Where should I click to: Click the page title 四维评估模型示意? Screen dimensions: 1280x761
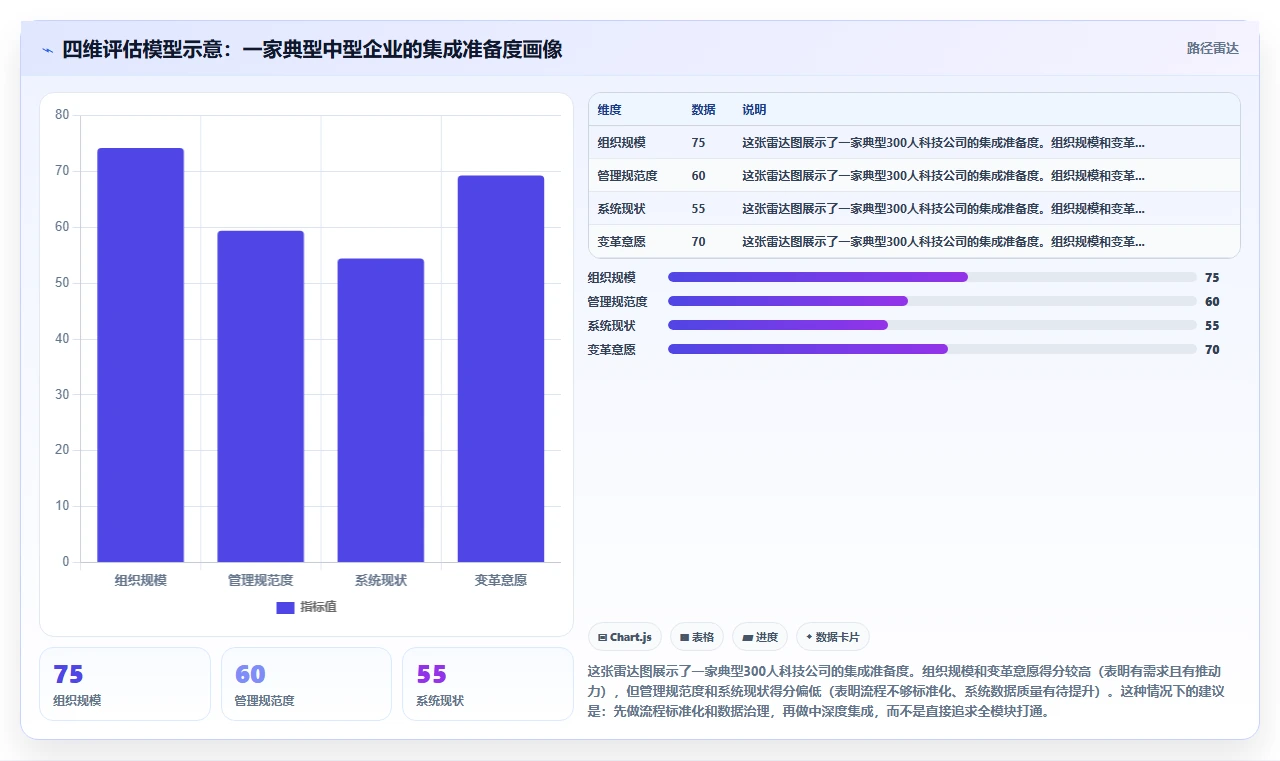312,49
